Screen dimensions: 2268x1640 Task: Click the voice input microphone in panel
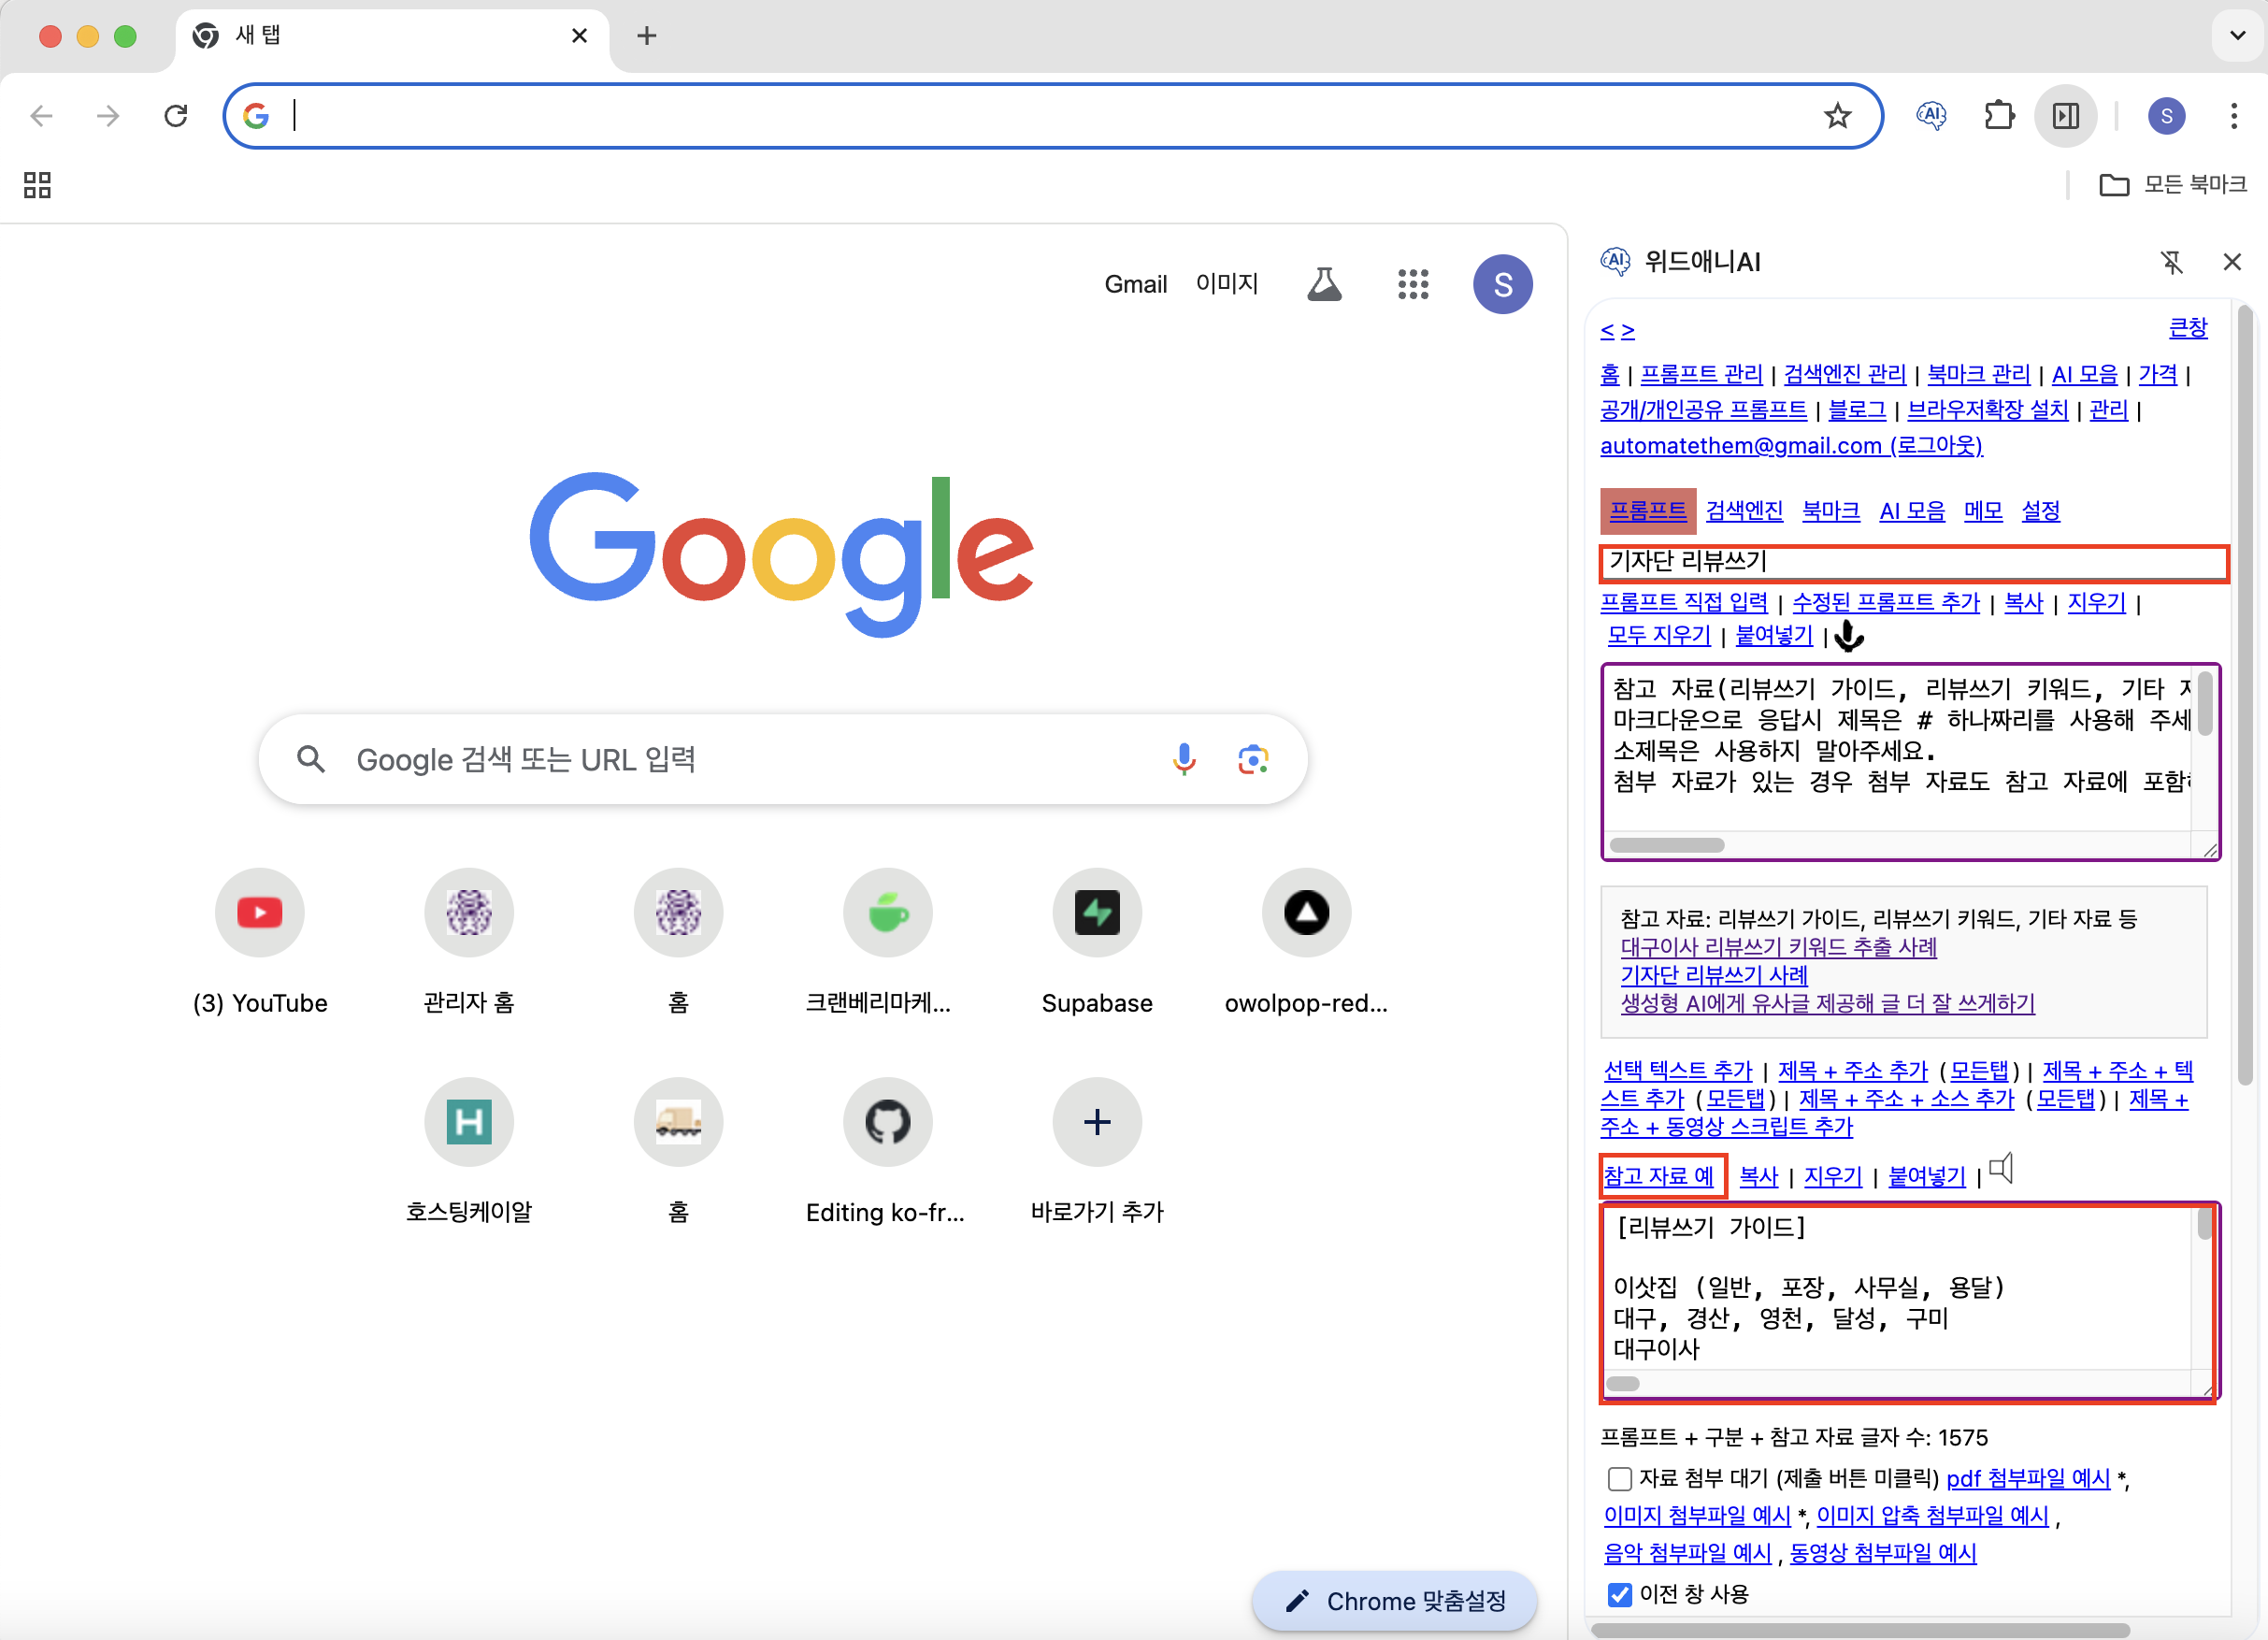(1849, 636)
